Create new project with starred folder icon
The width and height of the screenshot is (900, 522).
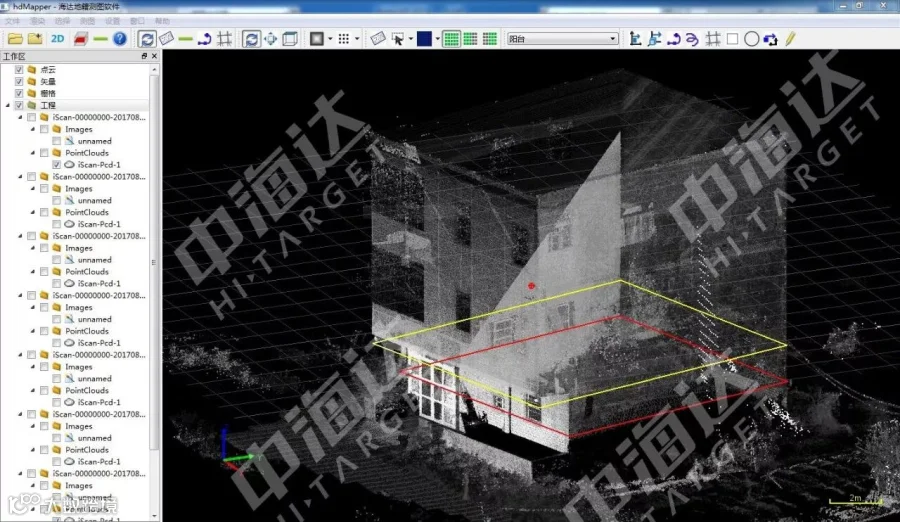click(35, 39)
